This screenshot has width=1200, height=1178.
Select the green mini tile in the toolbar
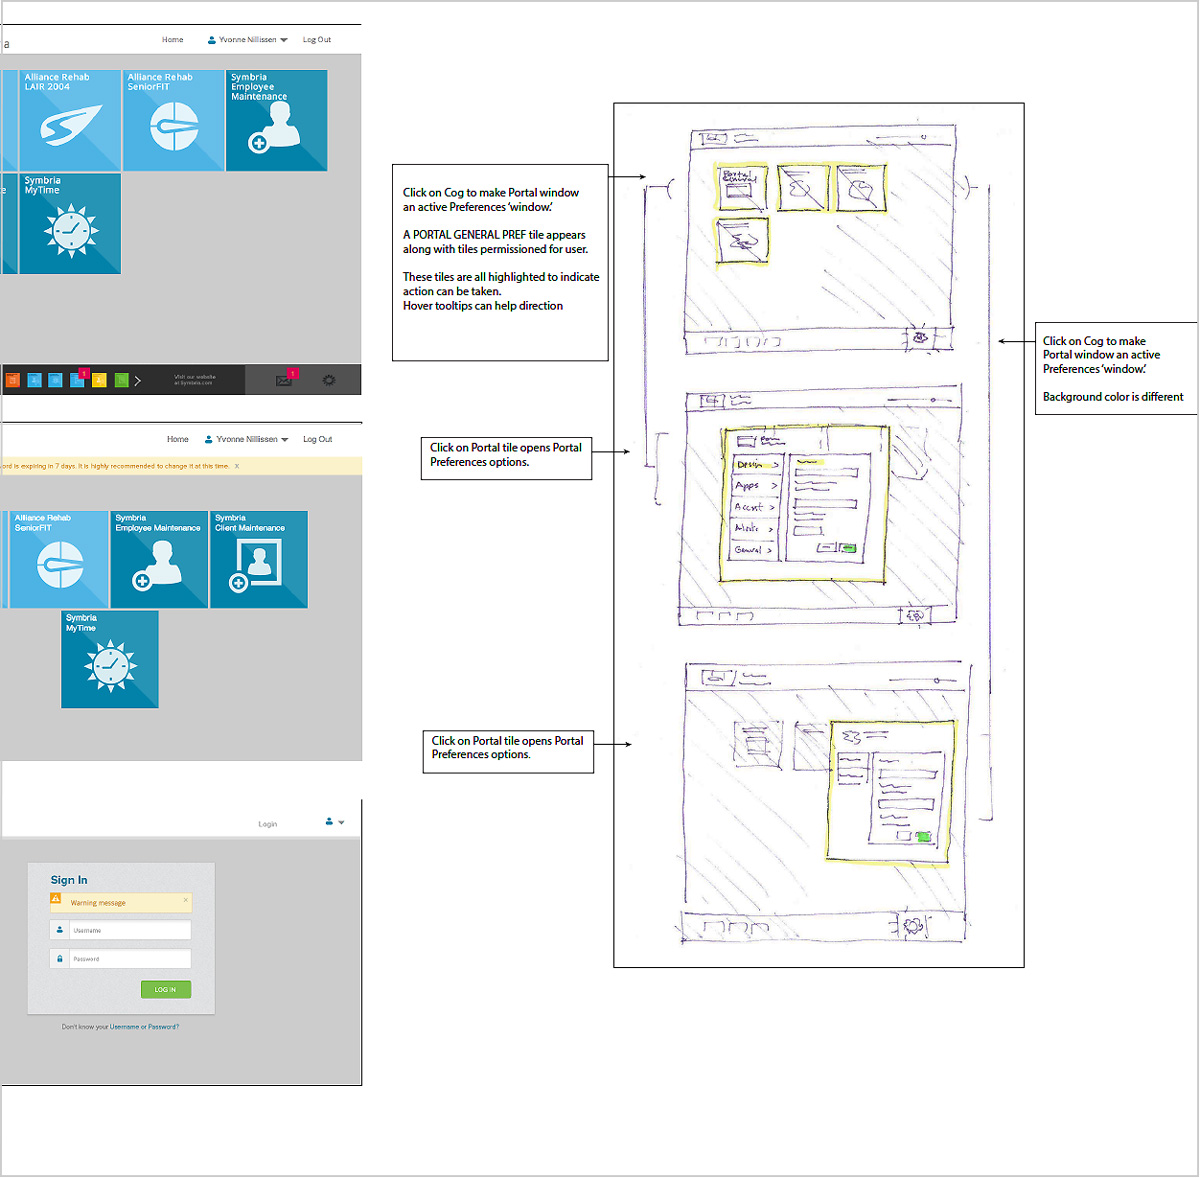click(120, 380)
